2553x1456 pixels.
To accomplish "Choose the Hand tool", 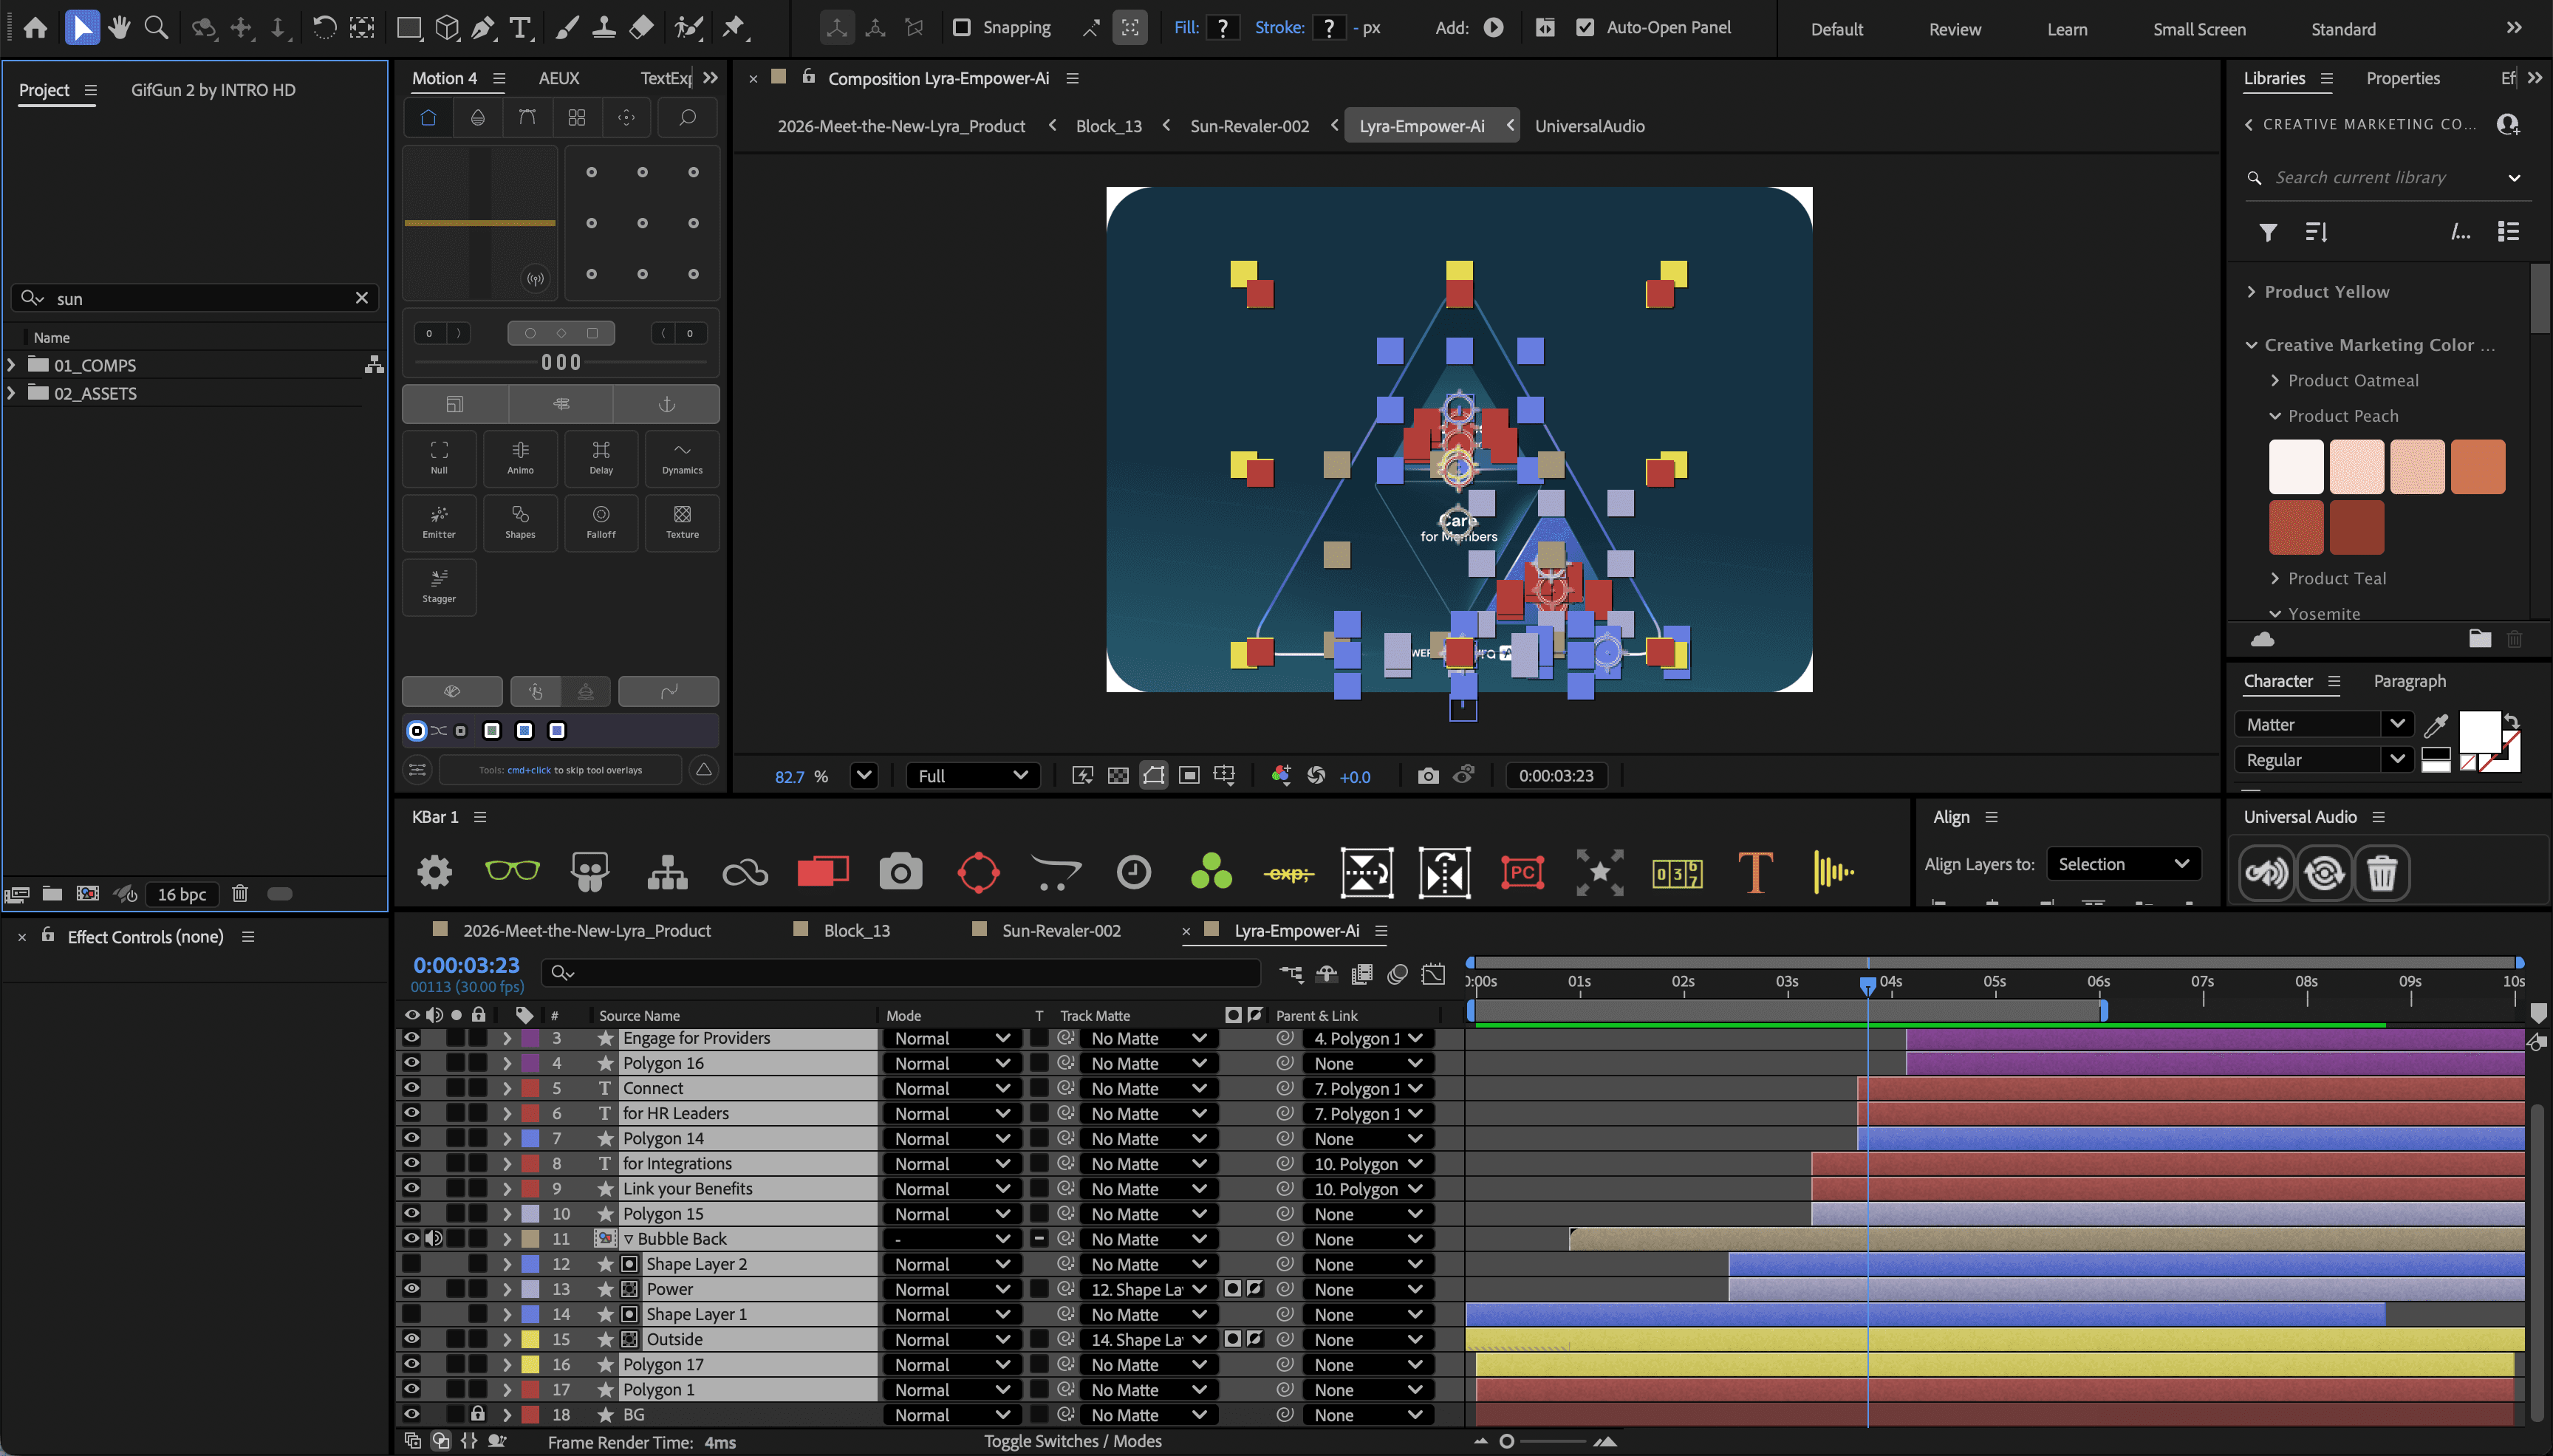I will pyautogui.click(x=119, y=27).
